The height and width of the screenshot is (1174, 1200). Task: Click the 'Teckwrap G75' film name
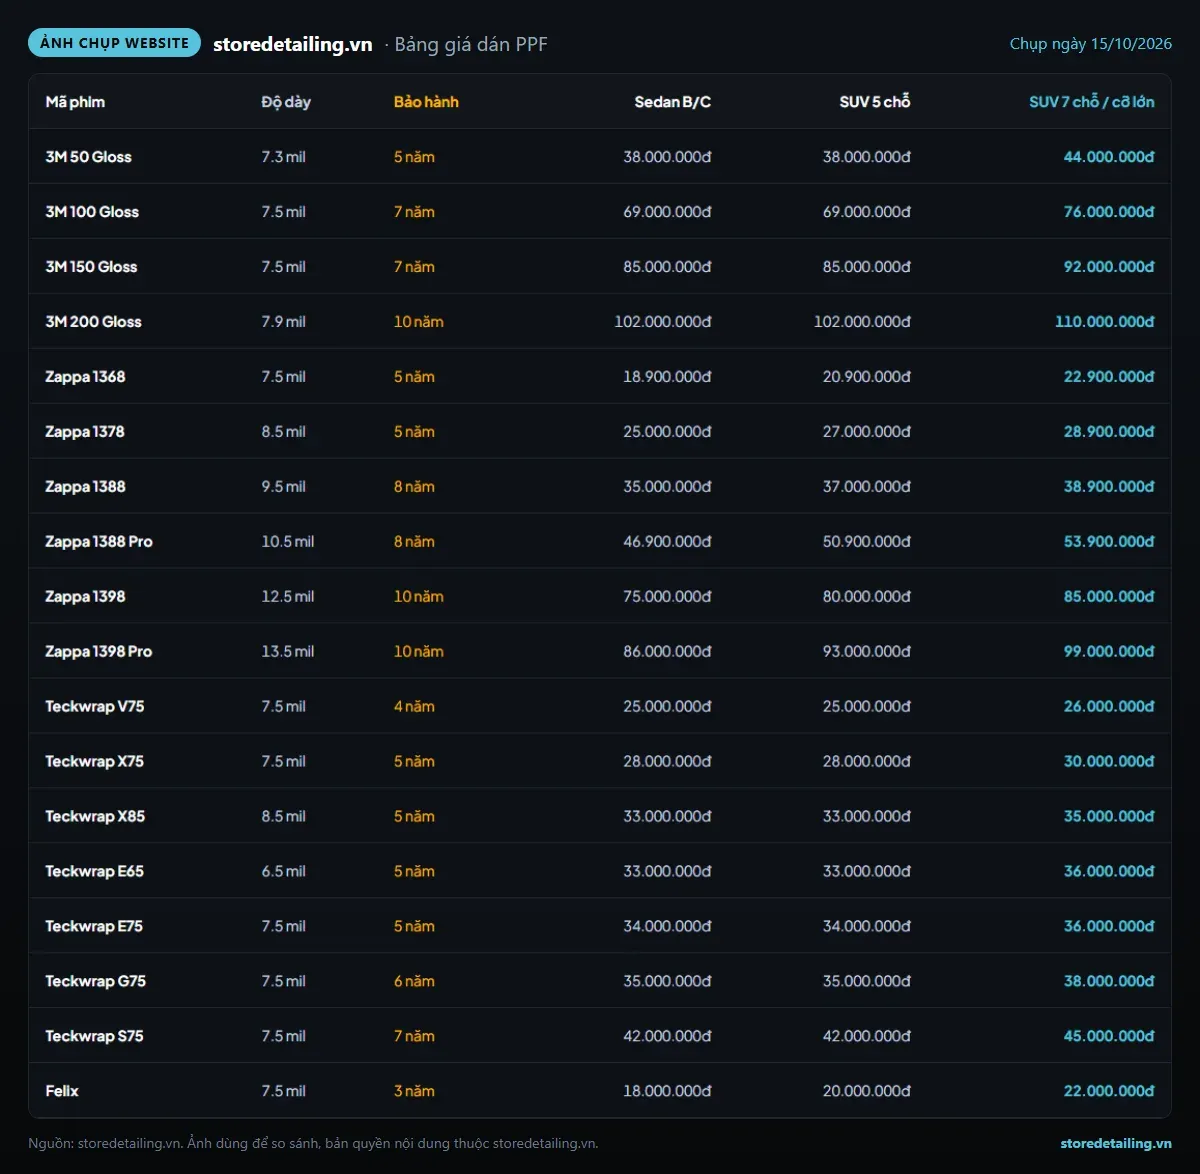[95, 982]
